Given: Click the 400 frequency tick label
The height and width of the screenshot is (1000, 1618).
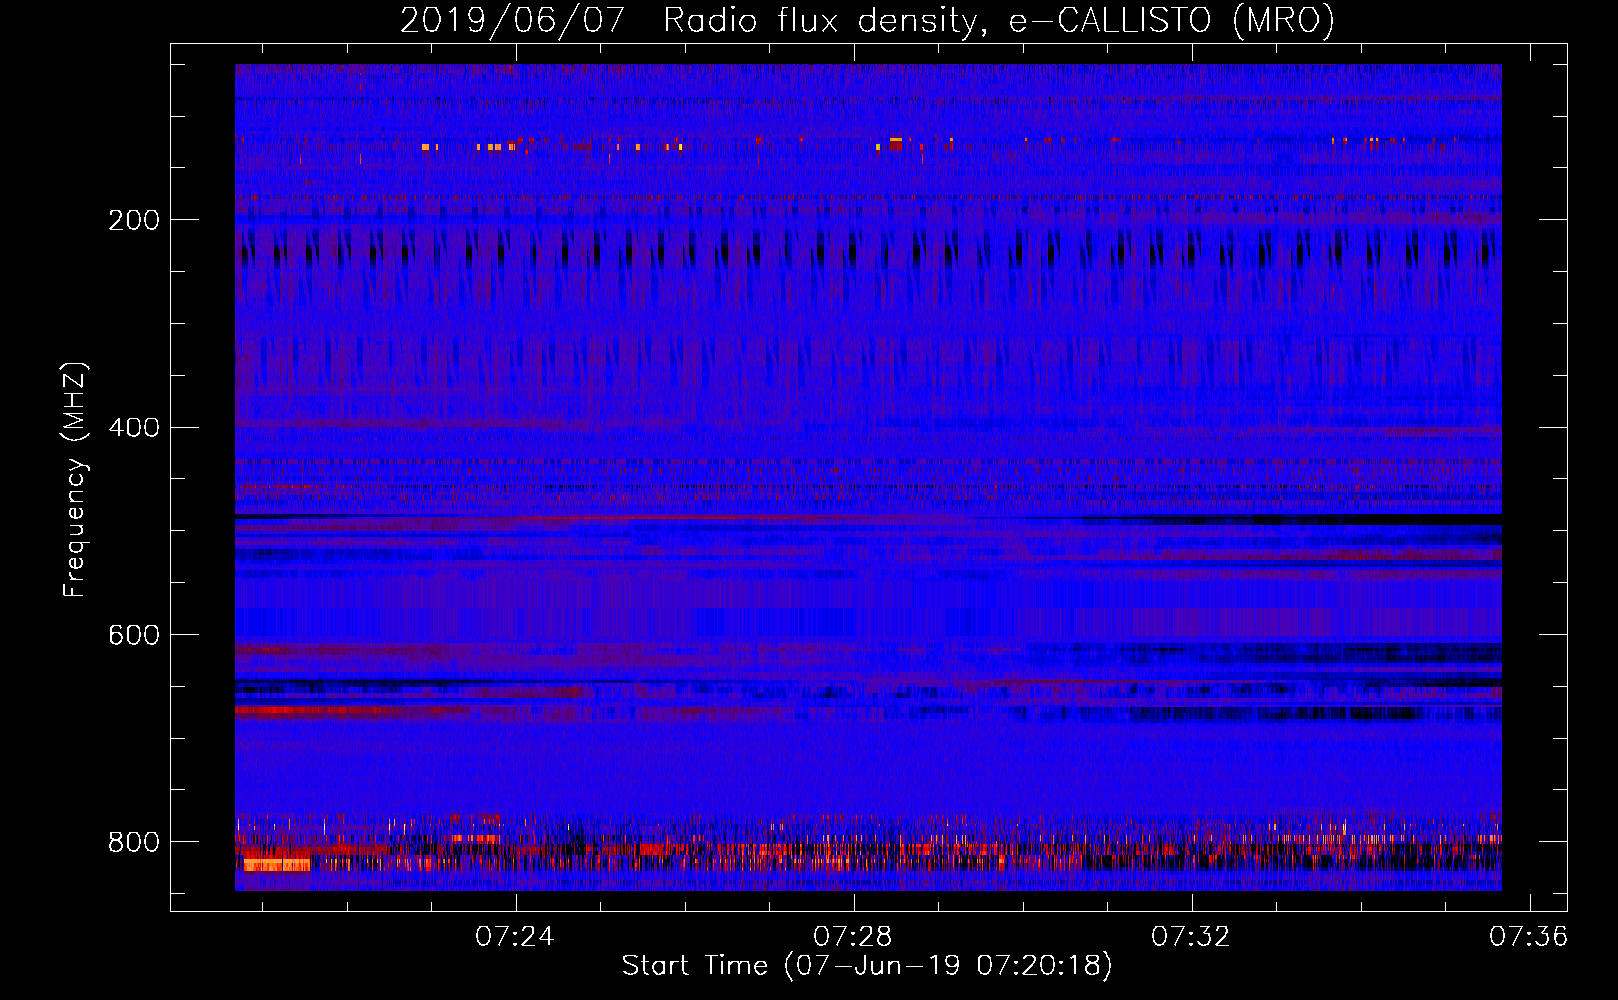Looking at the screenshot, I should click(134, 428).
